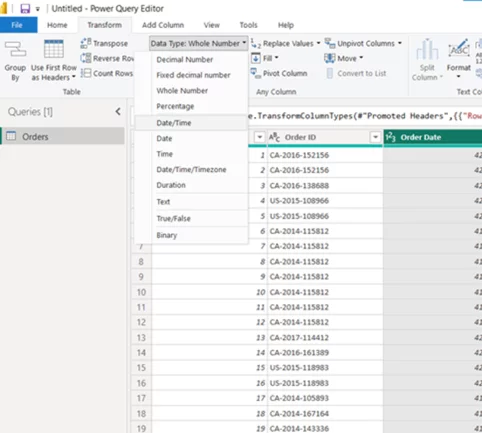Click Replace Values icon

pyautogui.click(x=256, y=43)
